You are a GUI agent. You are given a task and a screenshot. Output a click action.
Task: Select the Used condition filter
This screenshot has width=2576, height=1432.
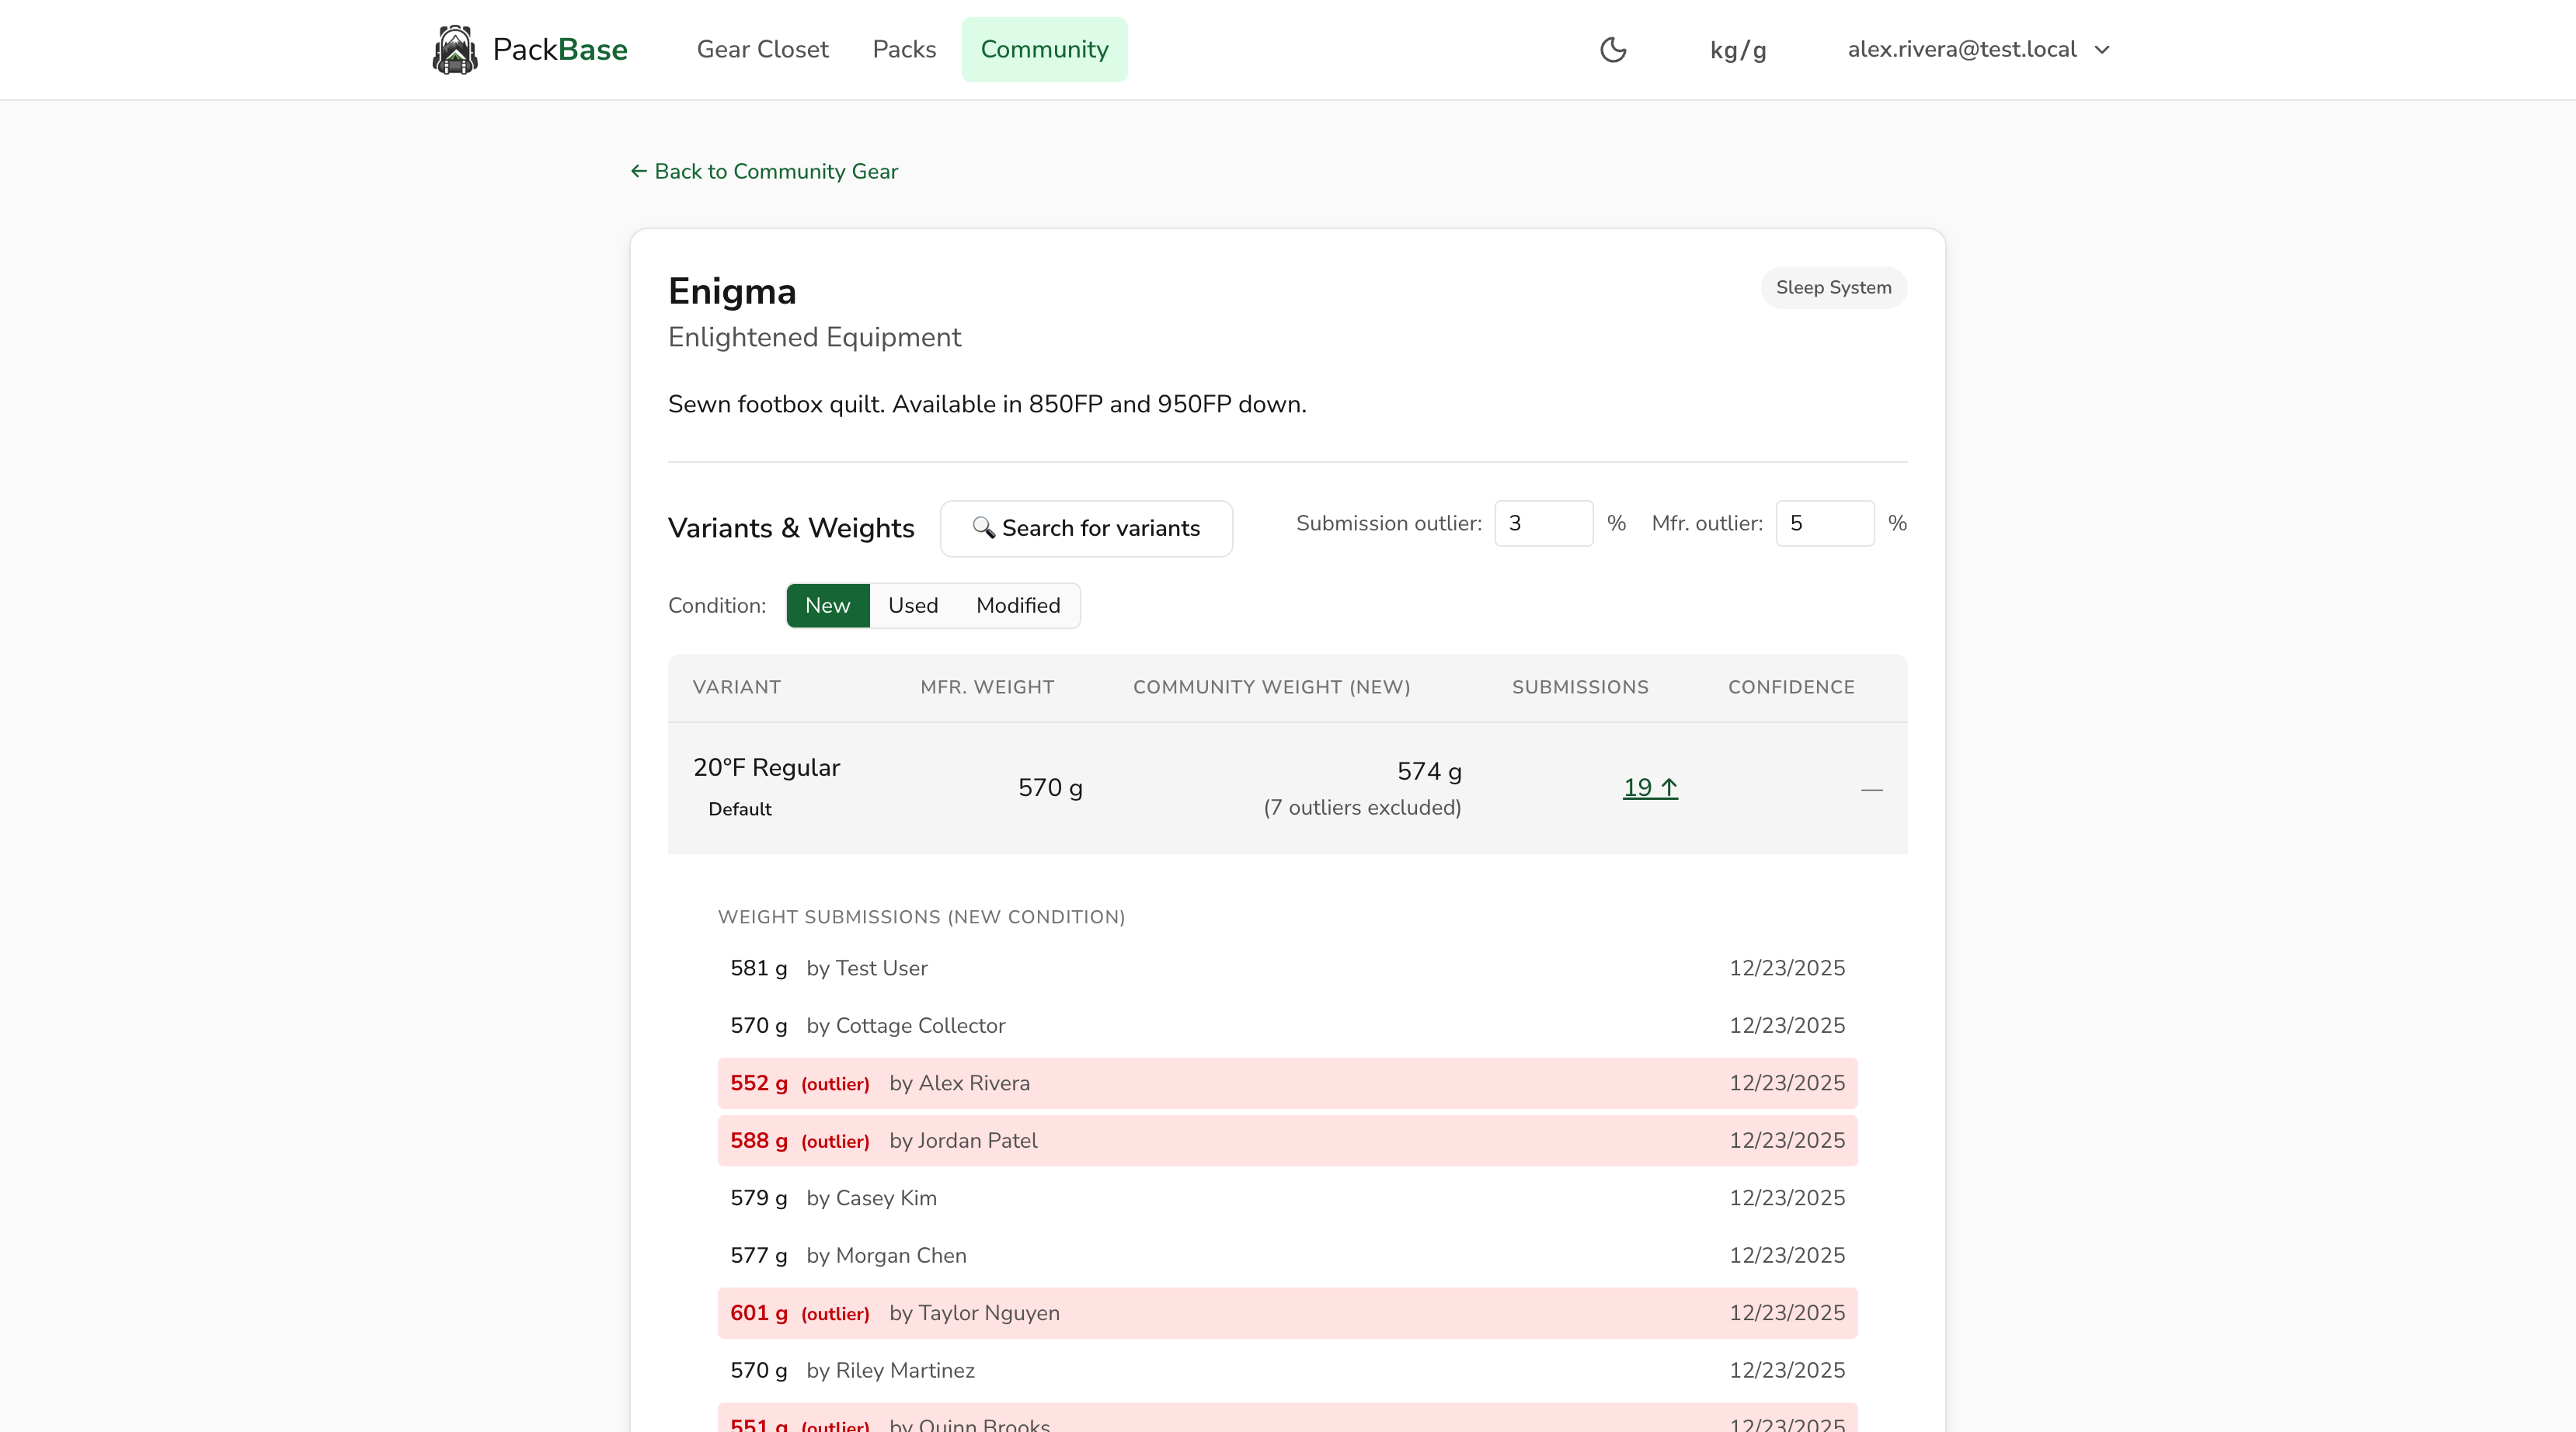[x=912, y=605]
